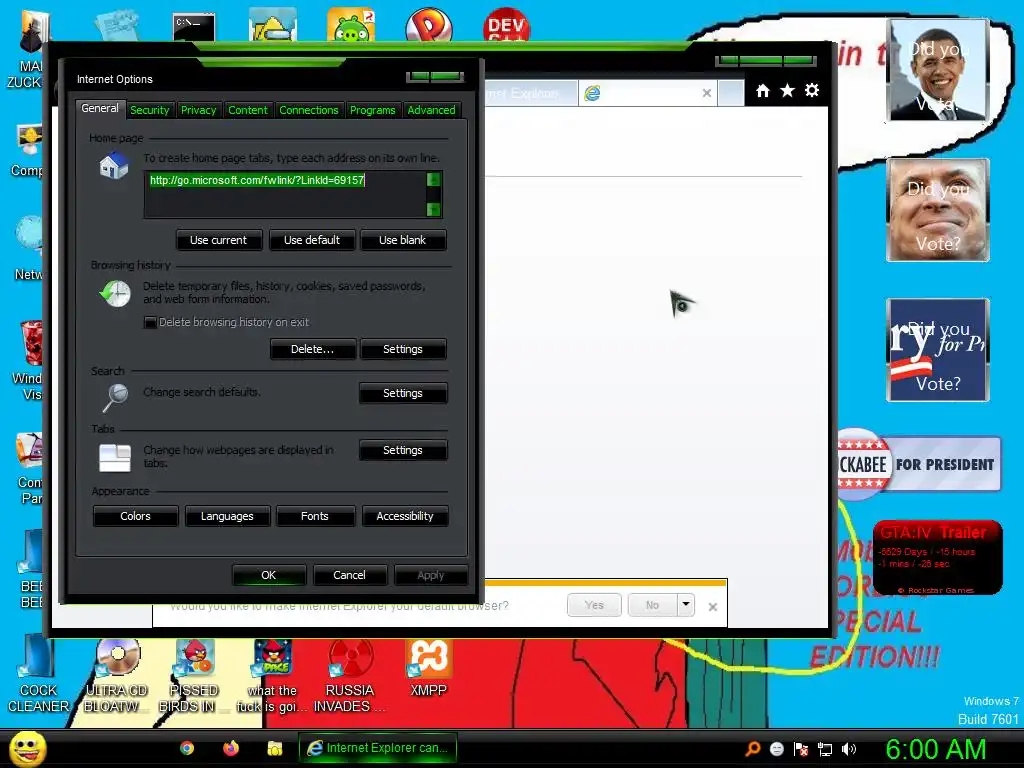Screen dimensions: 1024x768
Task: Open the Delete... browsing history dialog
Action: point(313,349)
